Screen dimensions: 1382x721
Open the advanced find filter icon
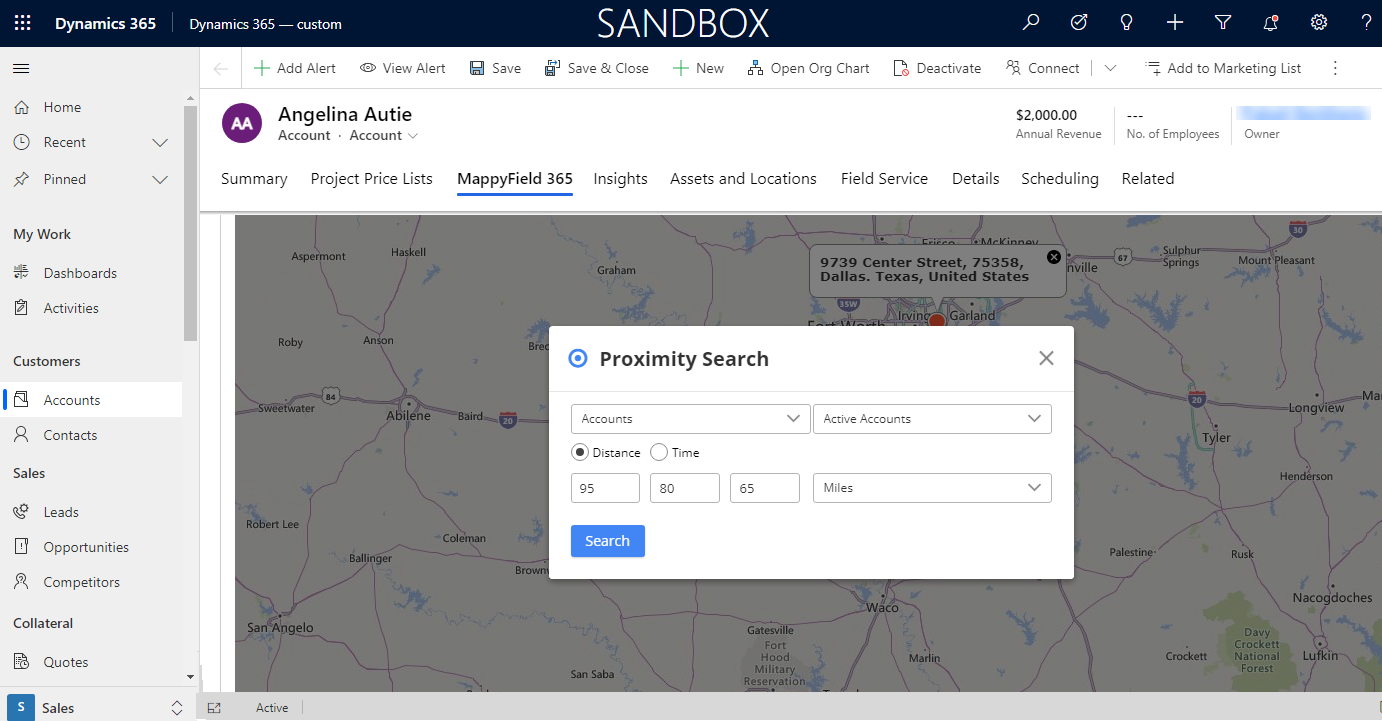click(1223, 23)
